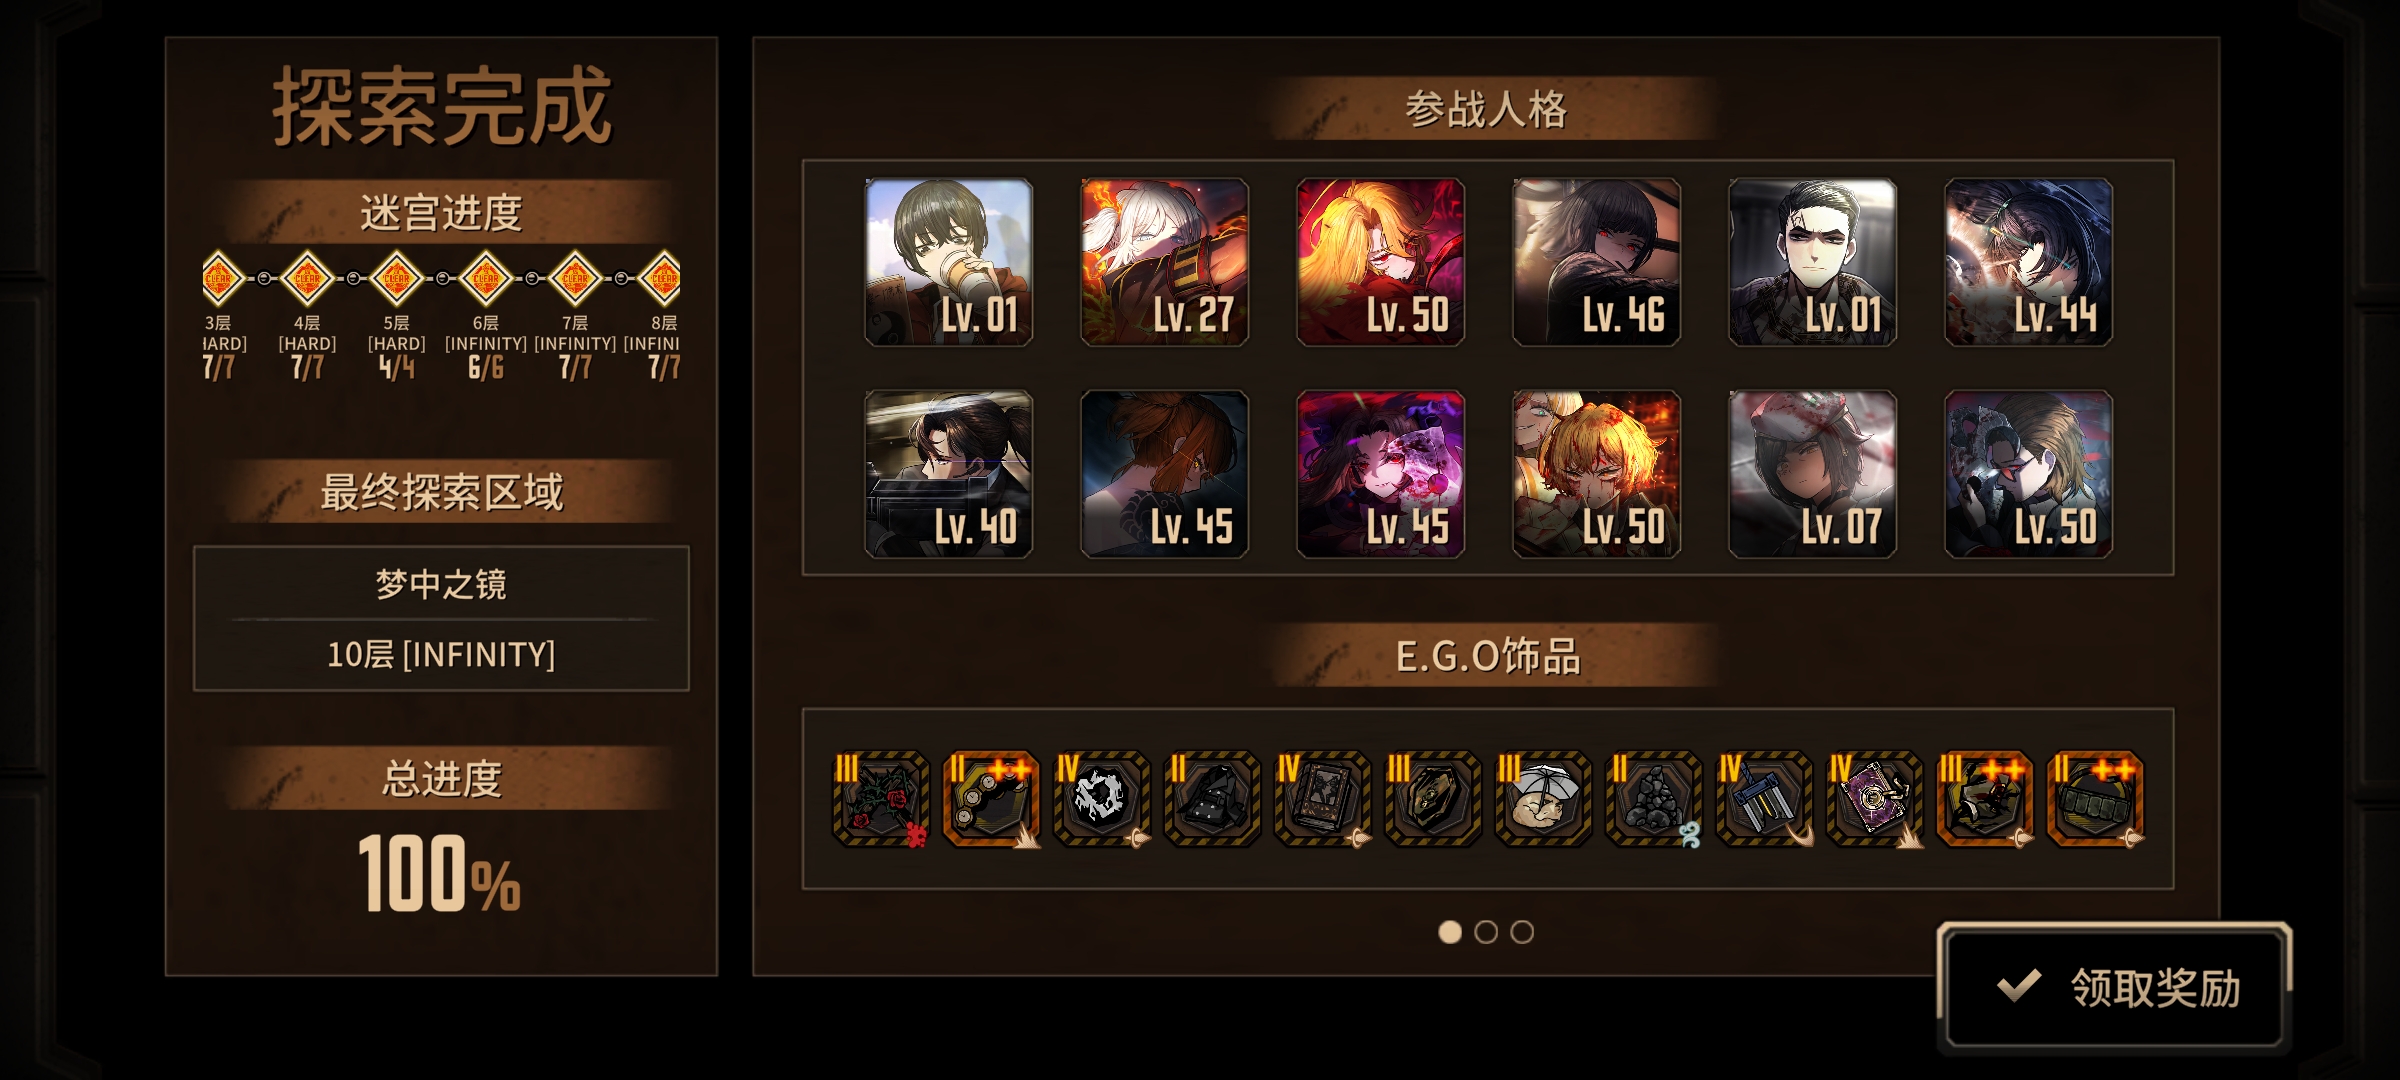
Task: Open the 6层 INFINITY cleared floor marker
Action: coord(486,278)
